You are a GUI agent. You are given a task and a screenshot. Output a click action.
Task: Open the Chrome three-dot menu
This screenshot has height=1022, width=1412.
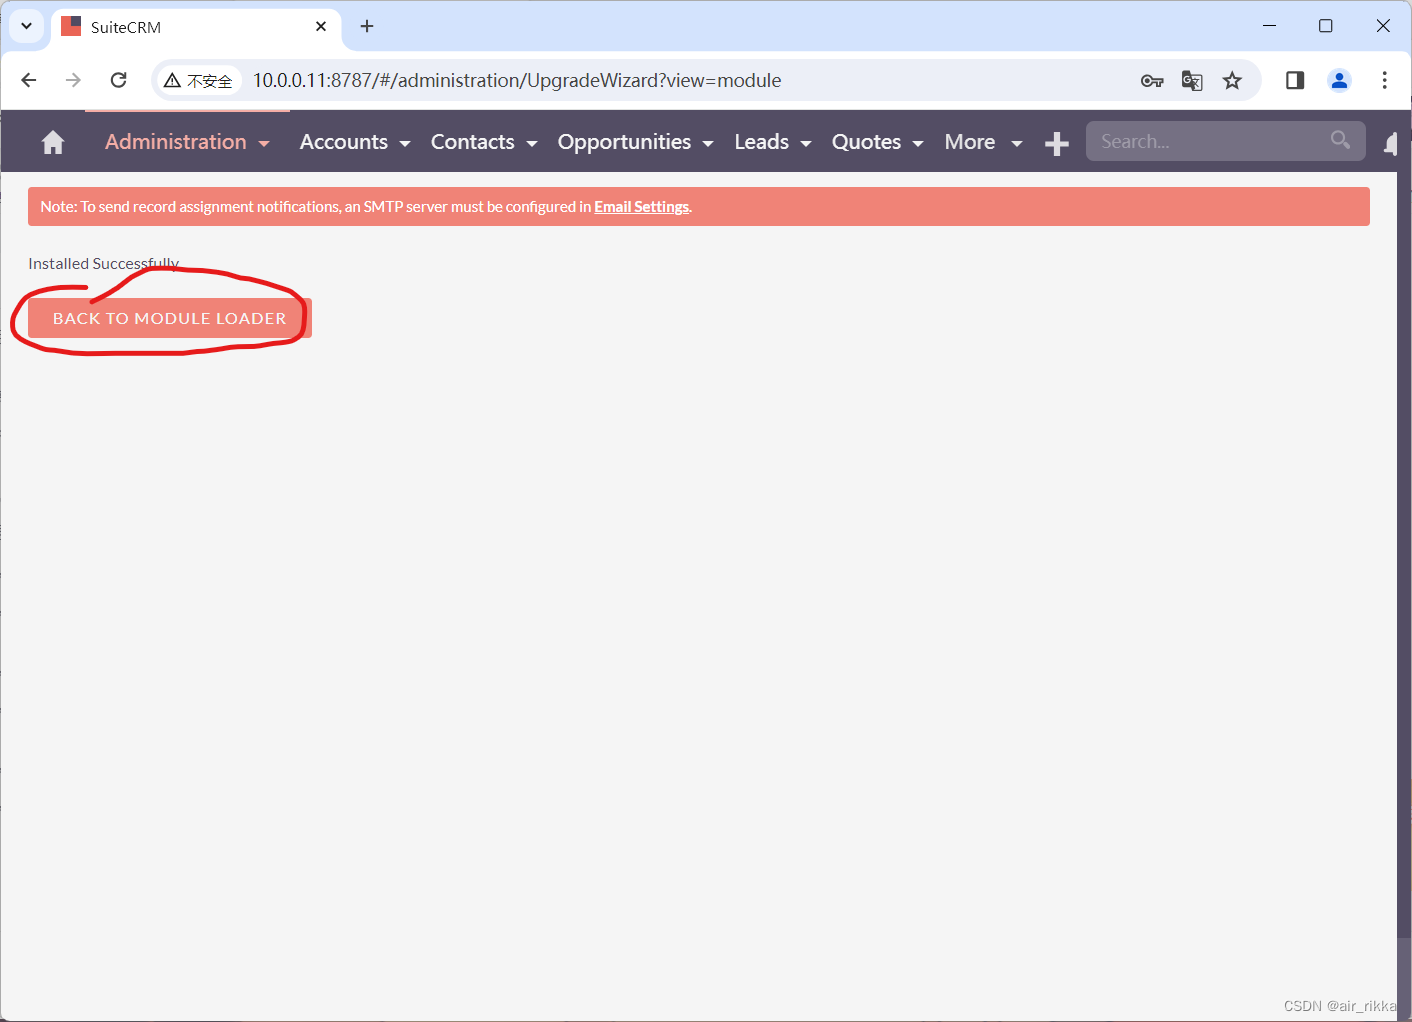point(1385,80)
